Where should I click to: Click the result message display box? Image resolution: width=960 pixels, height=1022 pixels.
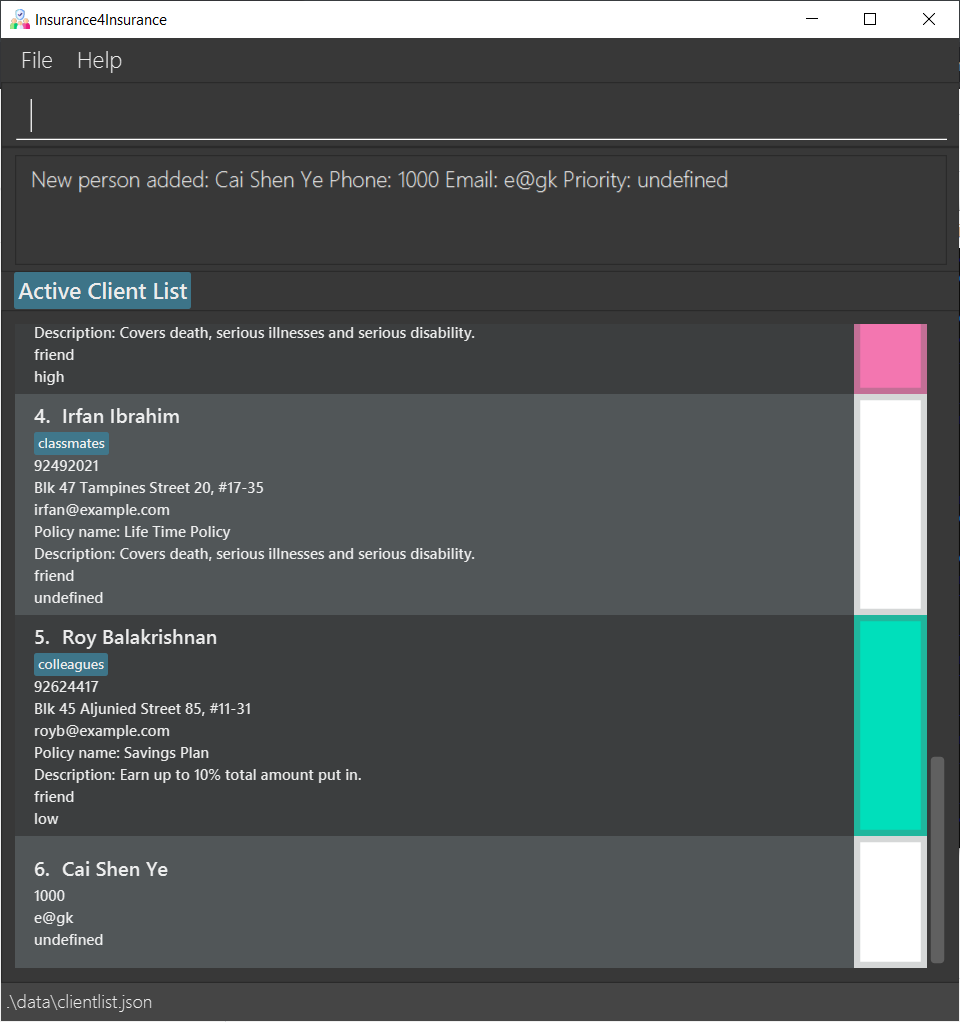[x=481, y=210]
